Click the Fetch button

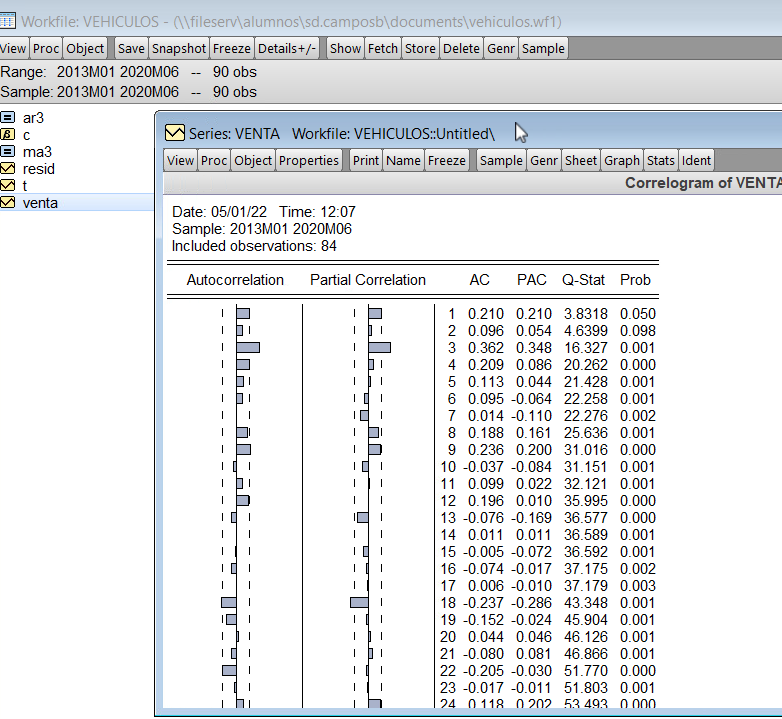click(383, 48)
